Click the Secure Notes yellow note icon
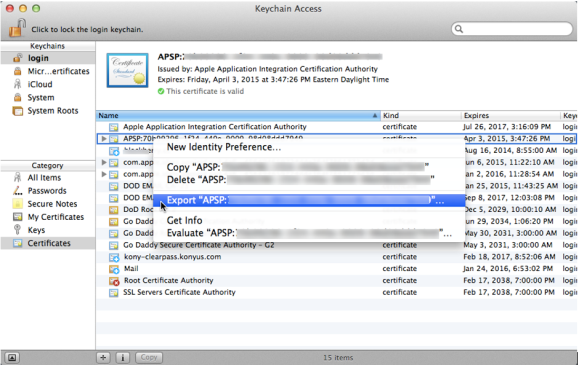Viewport: 579px width, 365px height. click(17, 204)
